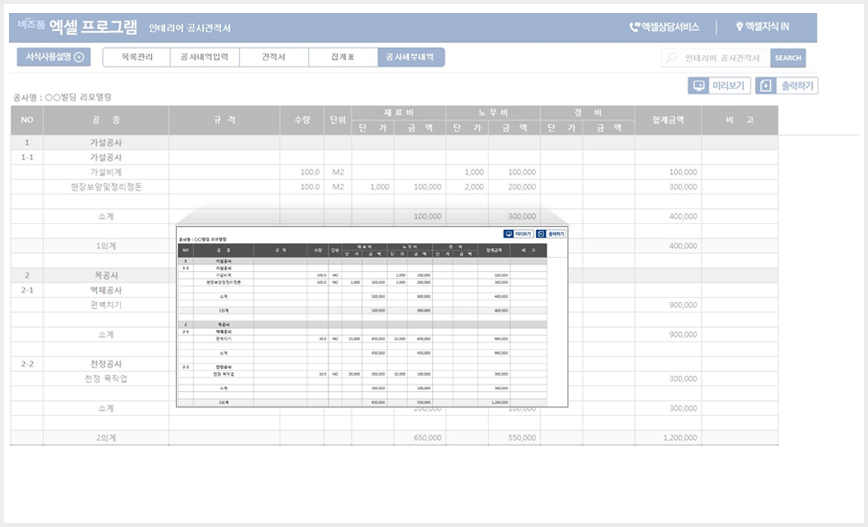Click the M2 unit in 현장보양및정리정돈 row
Image resolution: width=868 pixels, height=527 pixels.
[338, 187]
